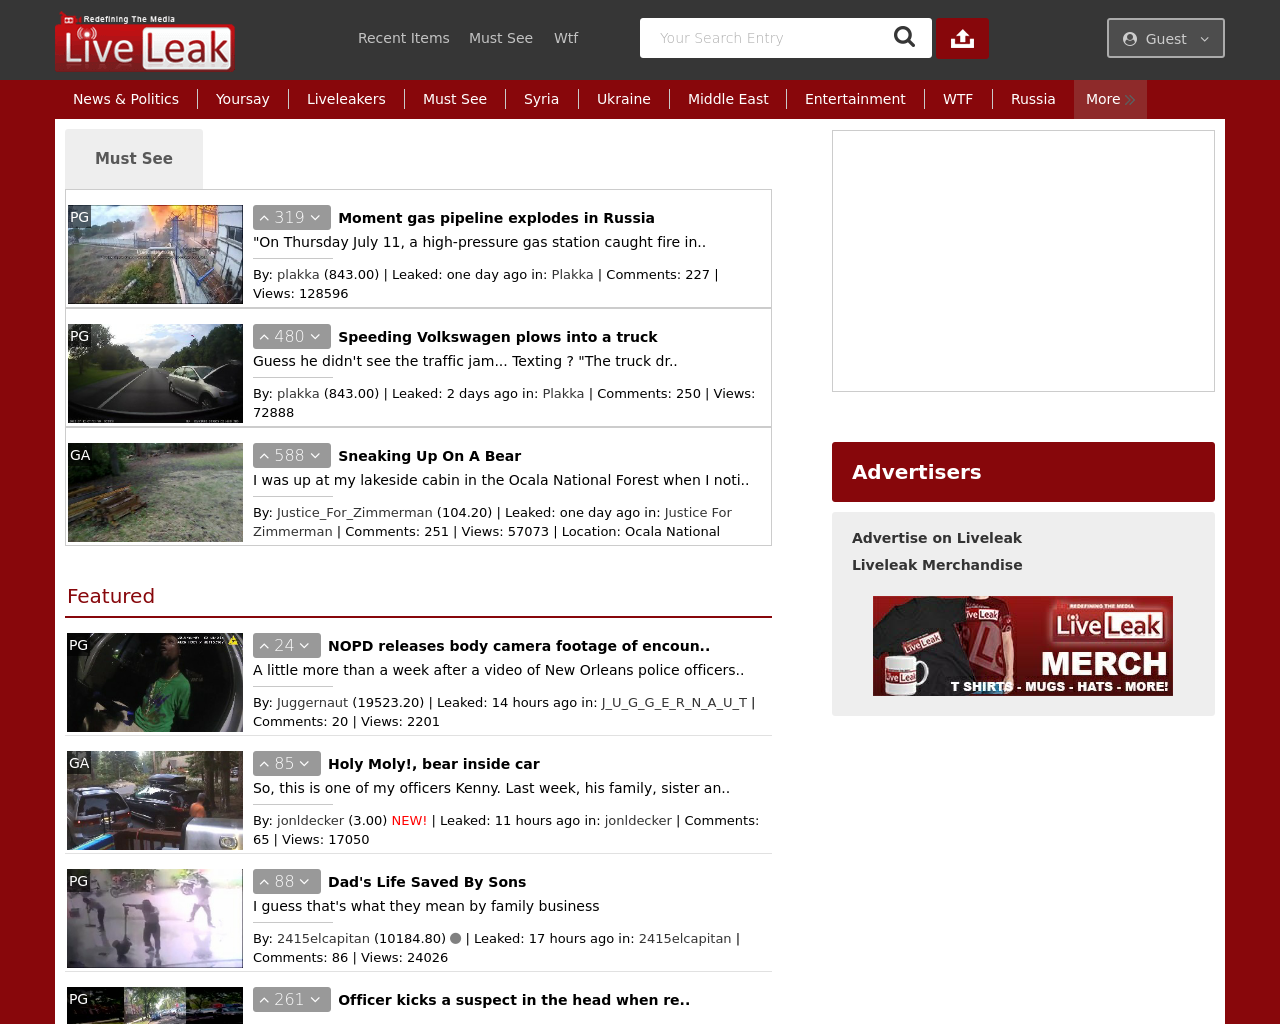Screen dimensions: 1280x1024
Task: Upvote the gas pipeline explodes video
Action: click(x=265, y=218)
